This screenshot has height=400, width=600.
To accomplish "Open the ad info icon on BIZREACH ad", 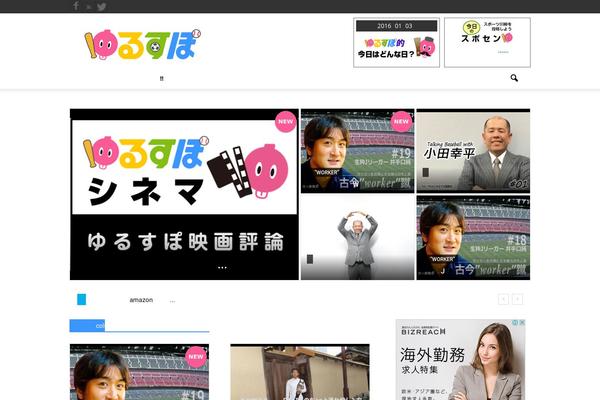I will coord(515,323).
